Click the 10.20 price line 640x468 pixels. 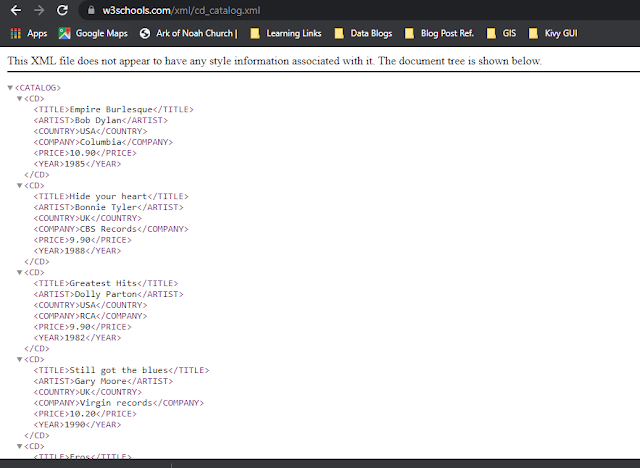(85, 414)
